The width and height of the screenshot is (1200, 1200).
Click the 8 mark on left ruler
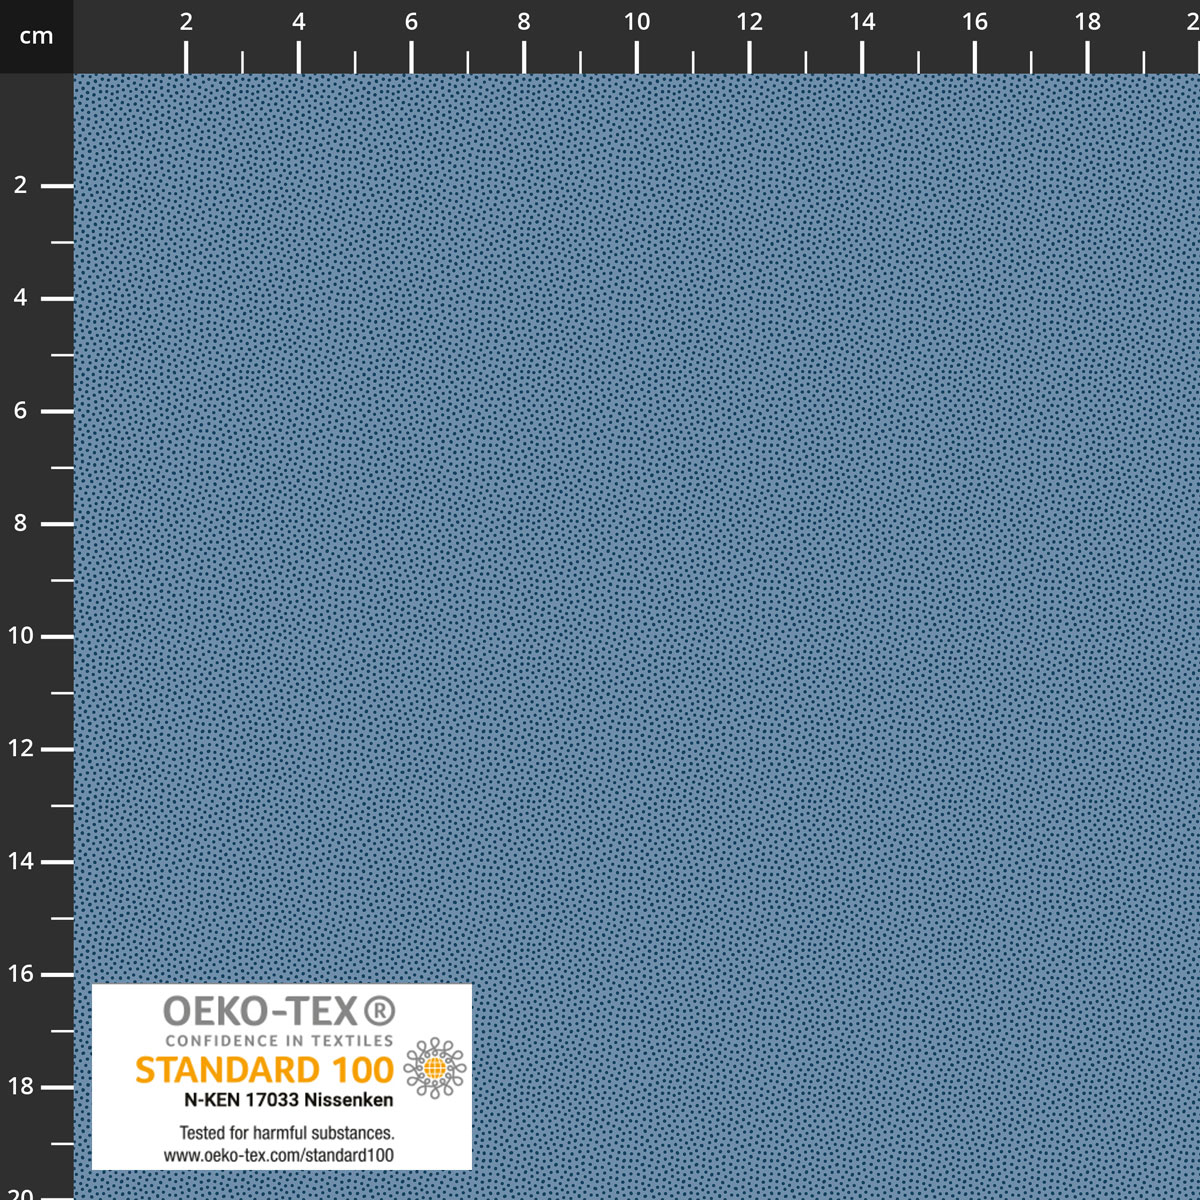pos(20,523)
